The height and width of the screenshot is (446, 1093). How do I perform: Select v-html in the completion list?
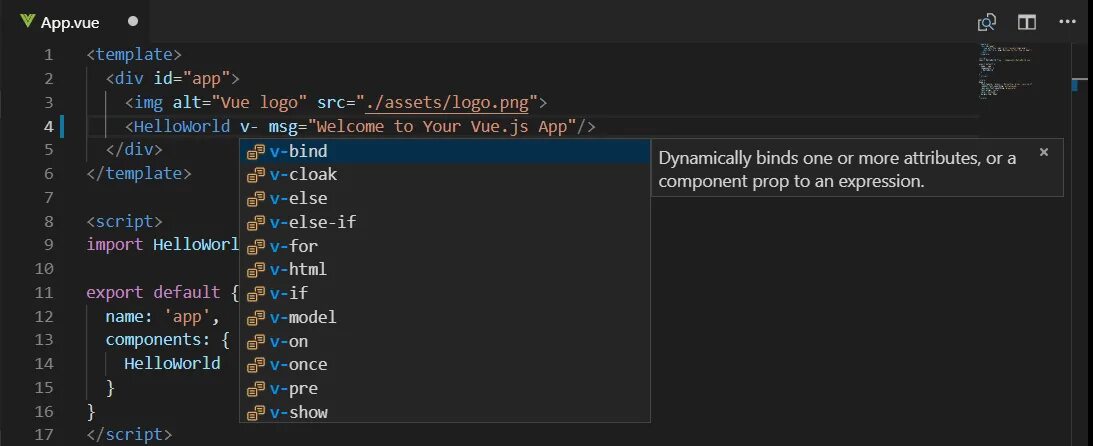click(x=298, y=269)
